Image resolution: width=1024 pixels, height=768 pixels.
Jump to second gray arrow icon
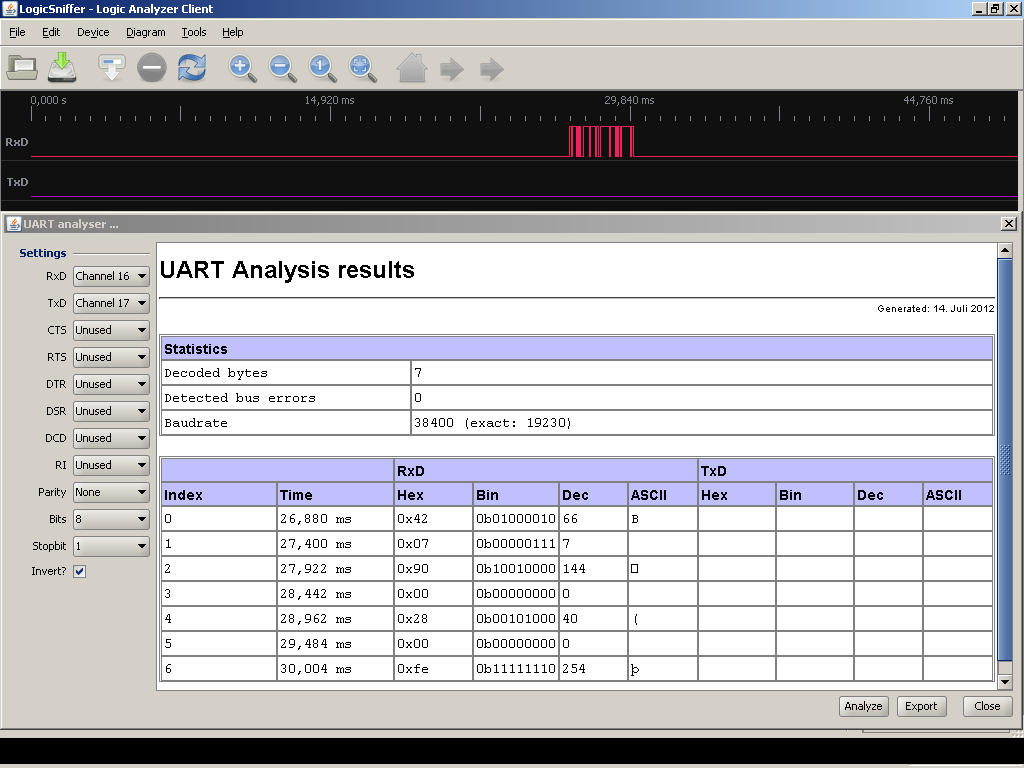pos(492,69)
